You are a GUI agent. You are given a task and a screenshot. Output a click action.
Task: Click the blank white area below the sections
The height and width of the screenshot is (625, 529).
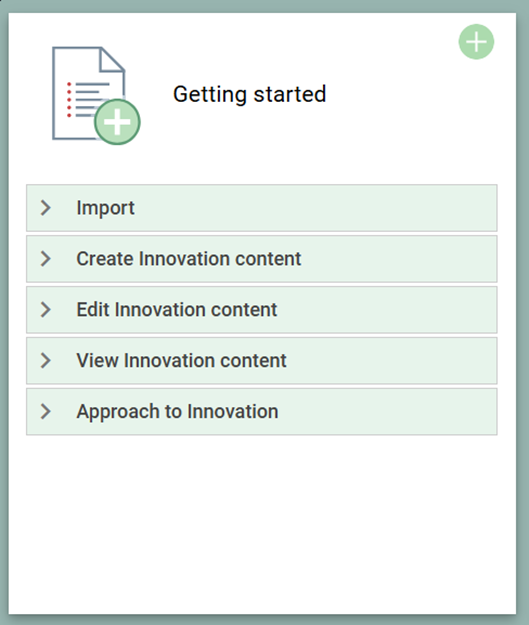click(x=262, y=524)
